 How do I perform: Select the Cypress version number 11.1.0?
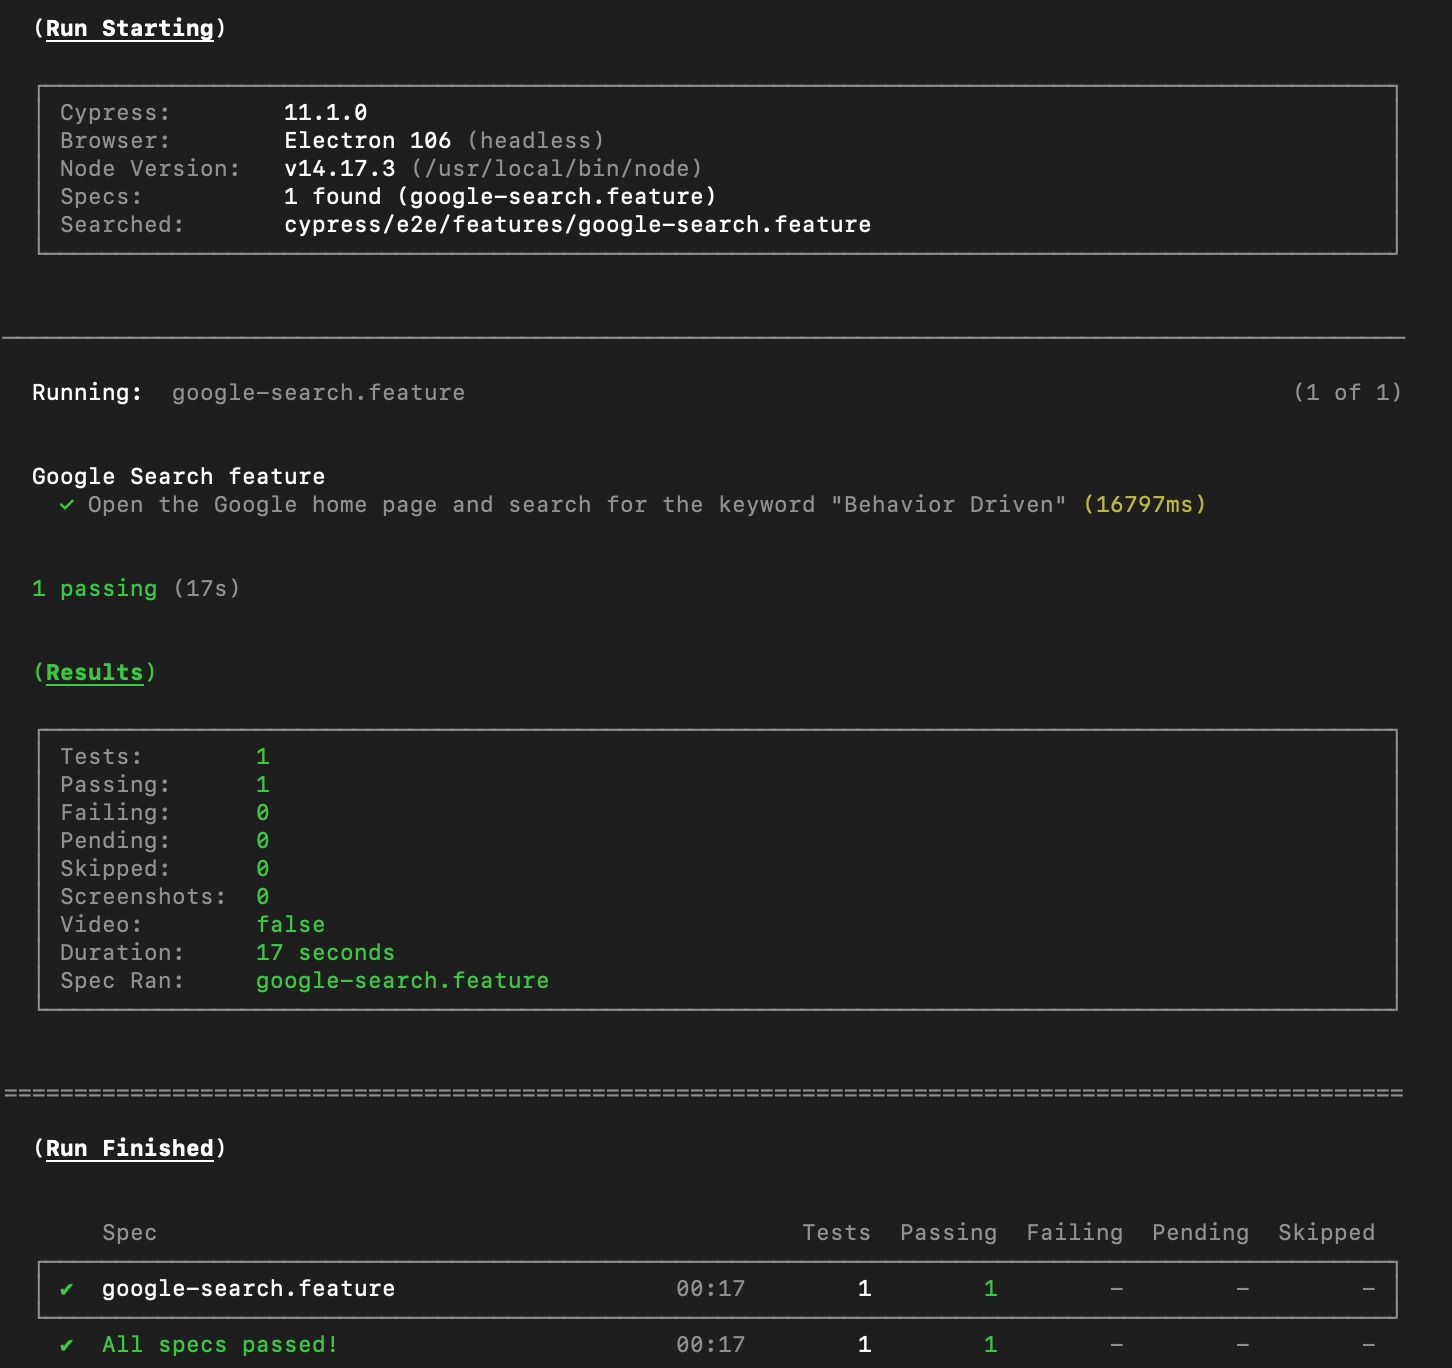tap(323, 112)
